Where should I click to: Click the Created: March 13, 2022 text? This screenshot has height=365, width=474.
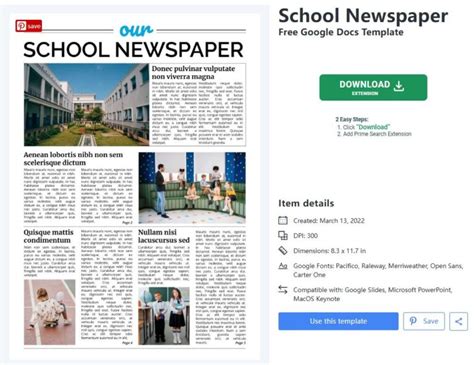tap(329, 221)
